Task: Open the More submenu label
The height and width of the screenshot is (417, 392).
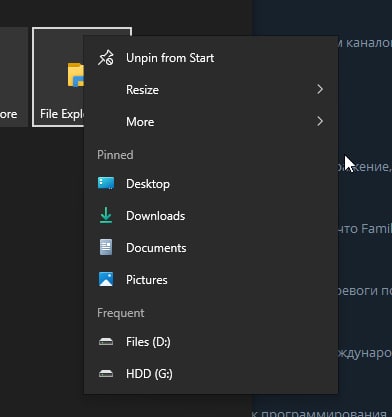Action: pyautogui.click(x=140, y=122)
